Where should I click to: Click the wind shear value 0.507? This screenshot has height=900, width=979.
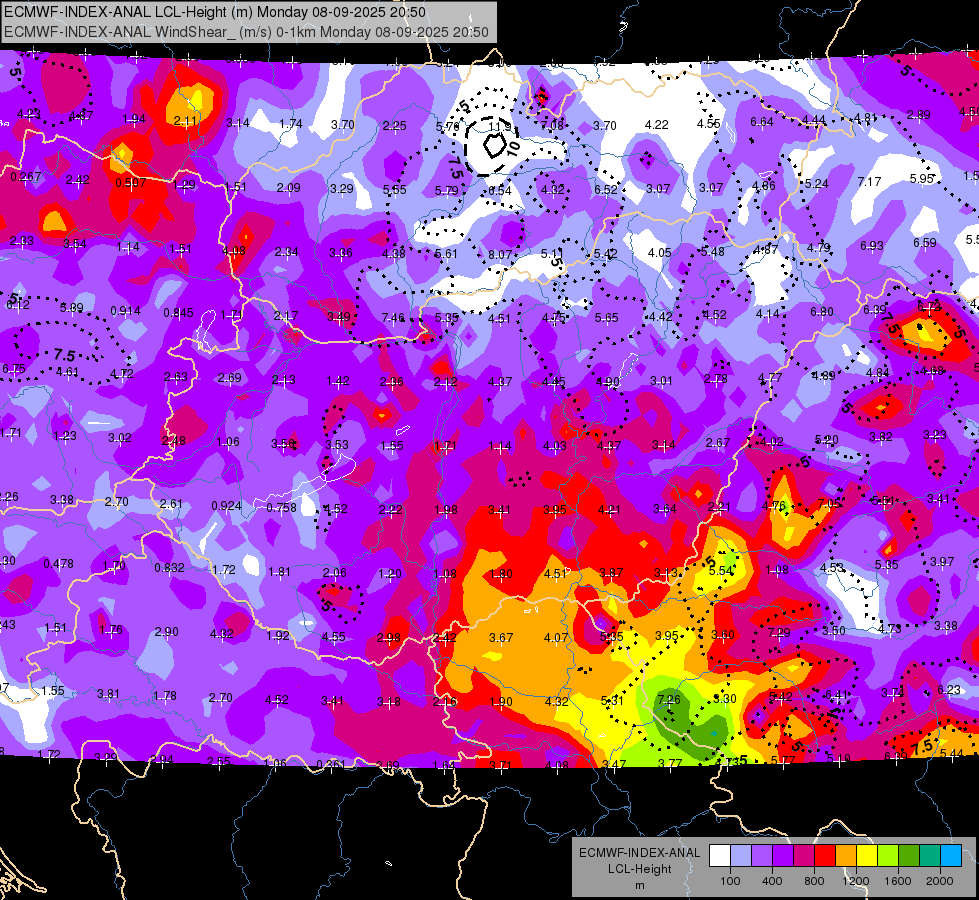(x=130, y=182)
